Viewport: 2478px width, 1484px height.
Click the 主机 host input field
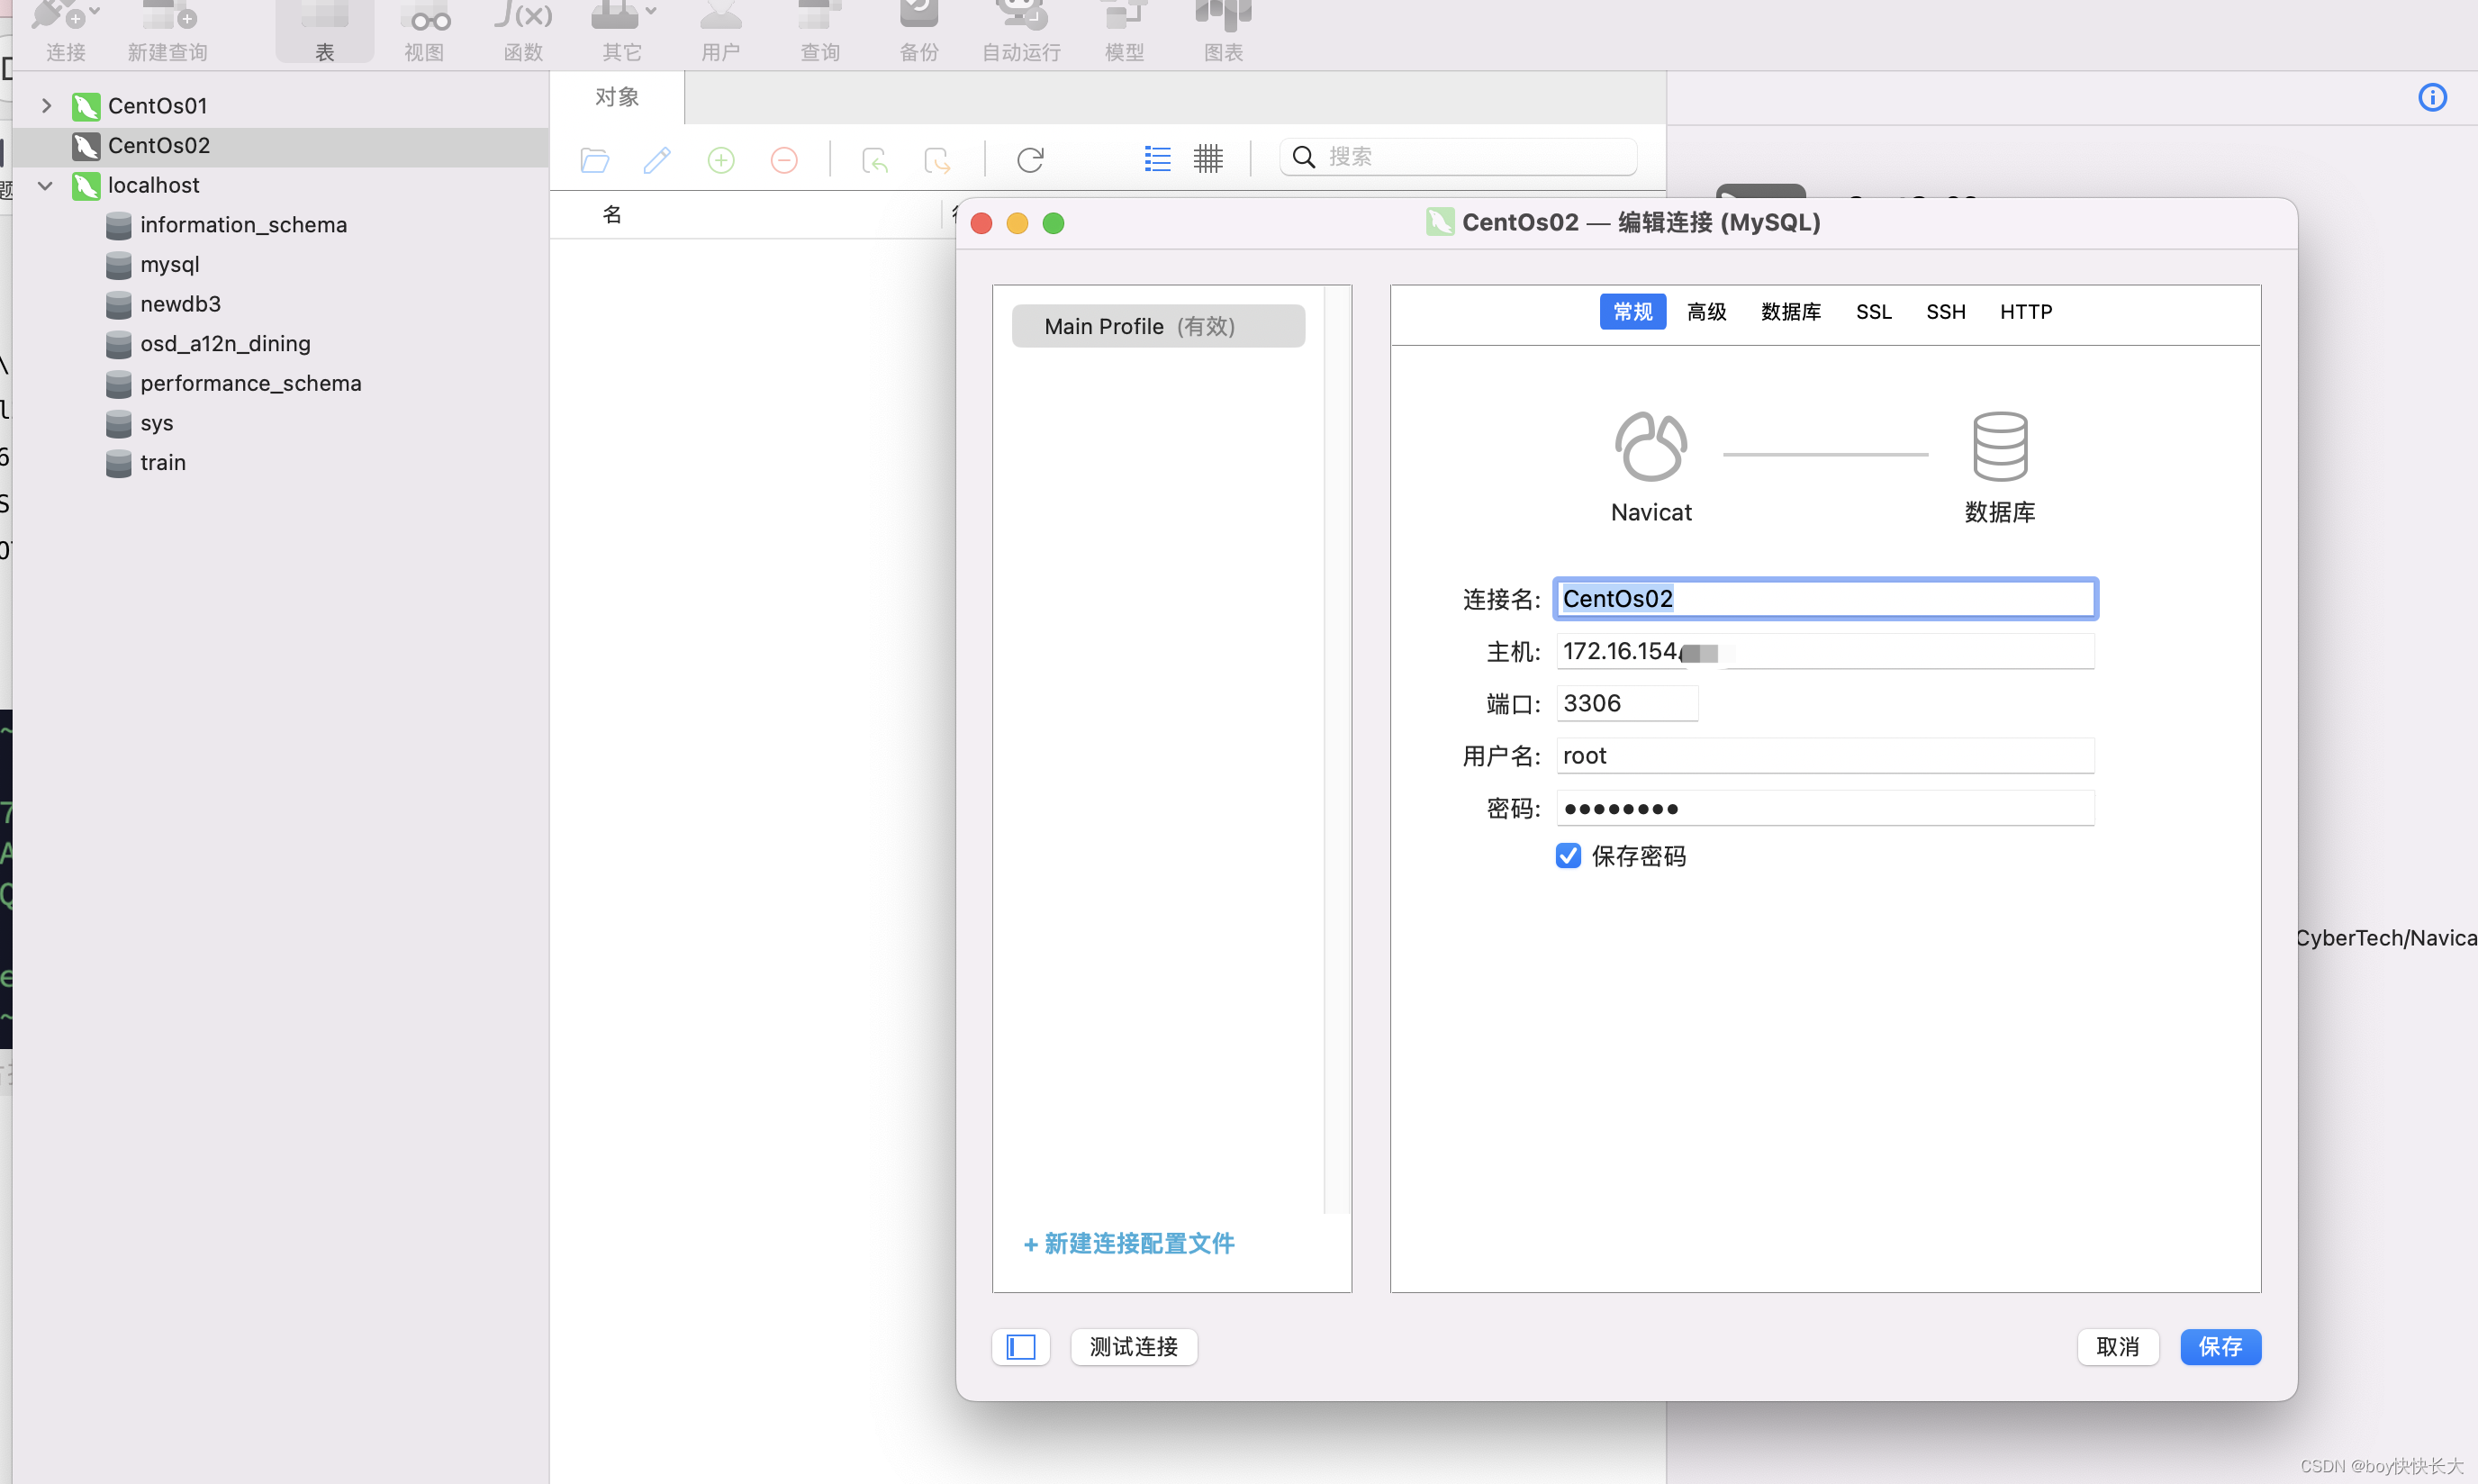(1825, 651)
